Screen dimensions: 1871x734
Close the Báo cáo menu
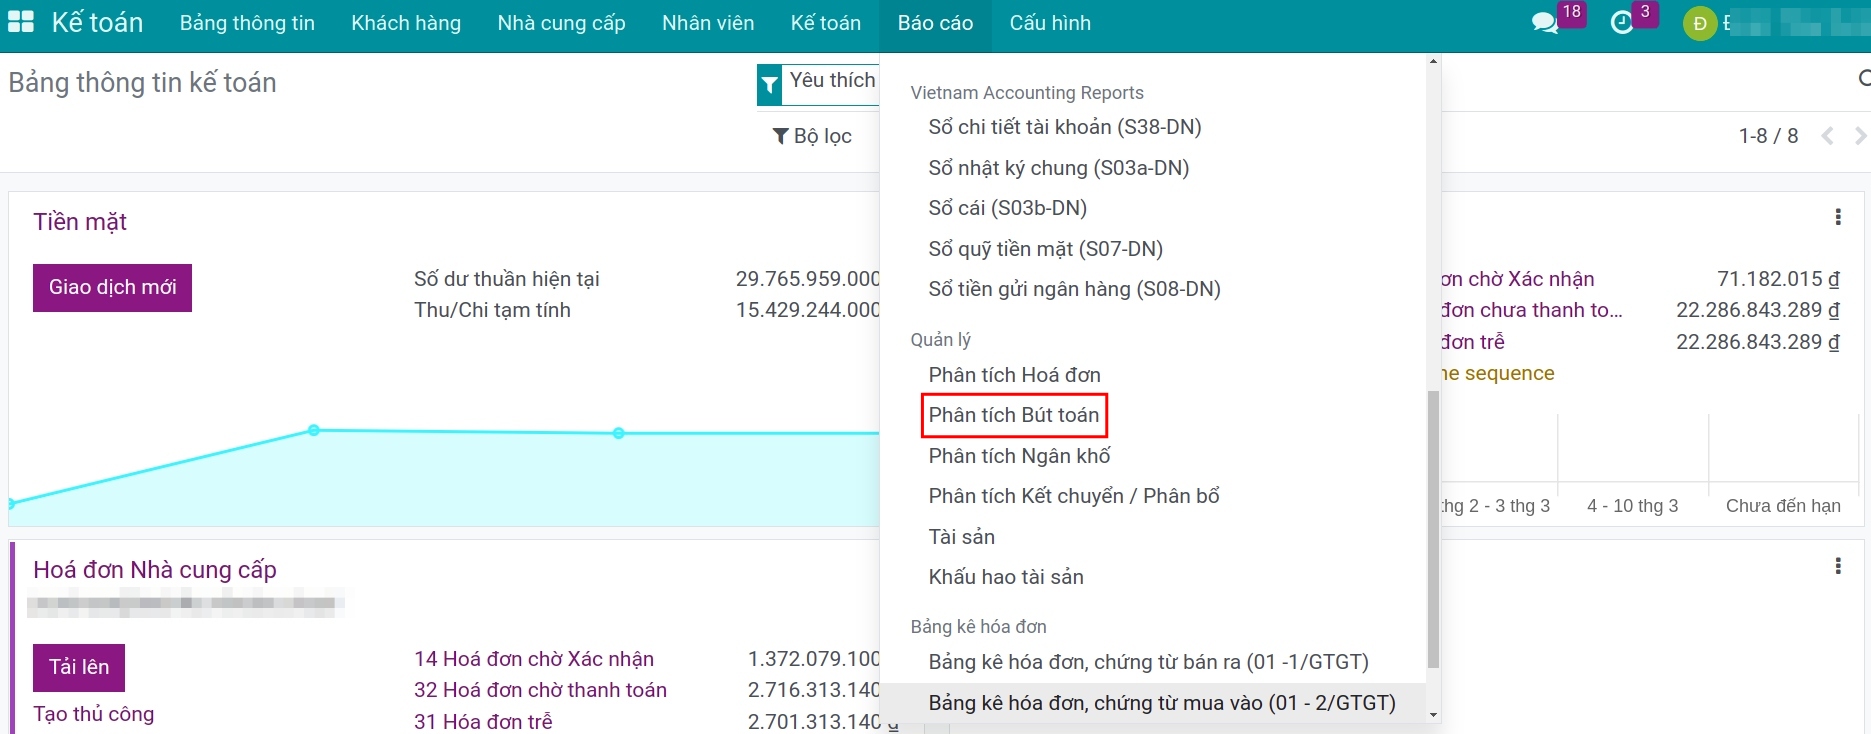pos(935,23)
